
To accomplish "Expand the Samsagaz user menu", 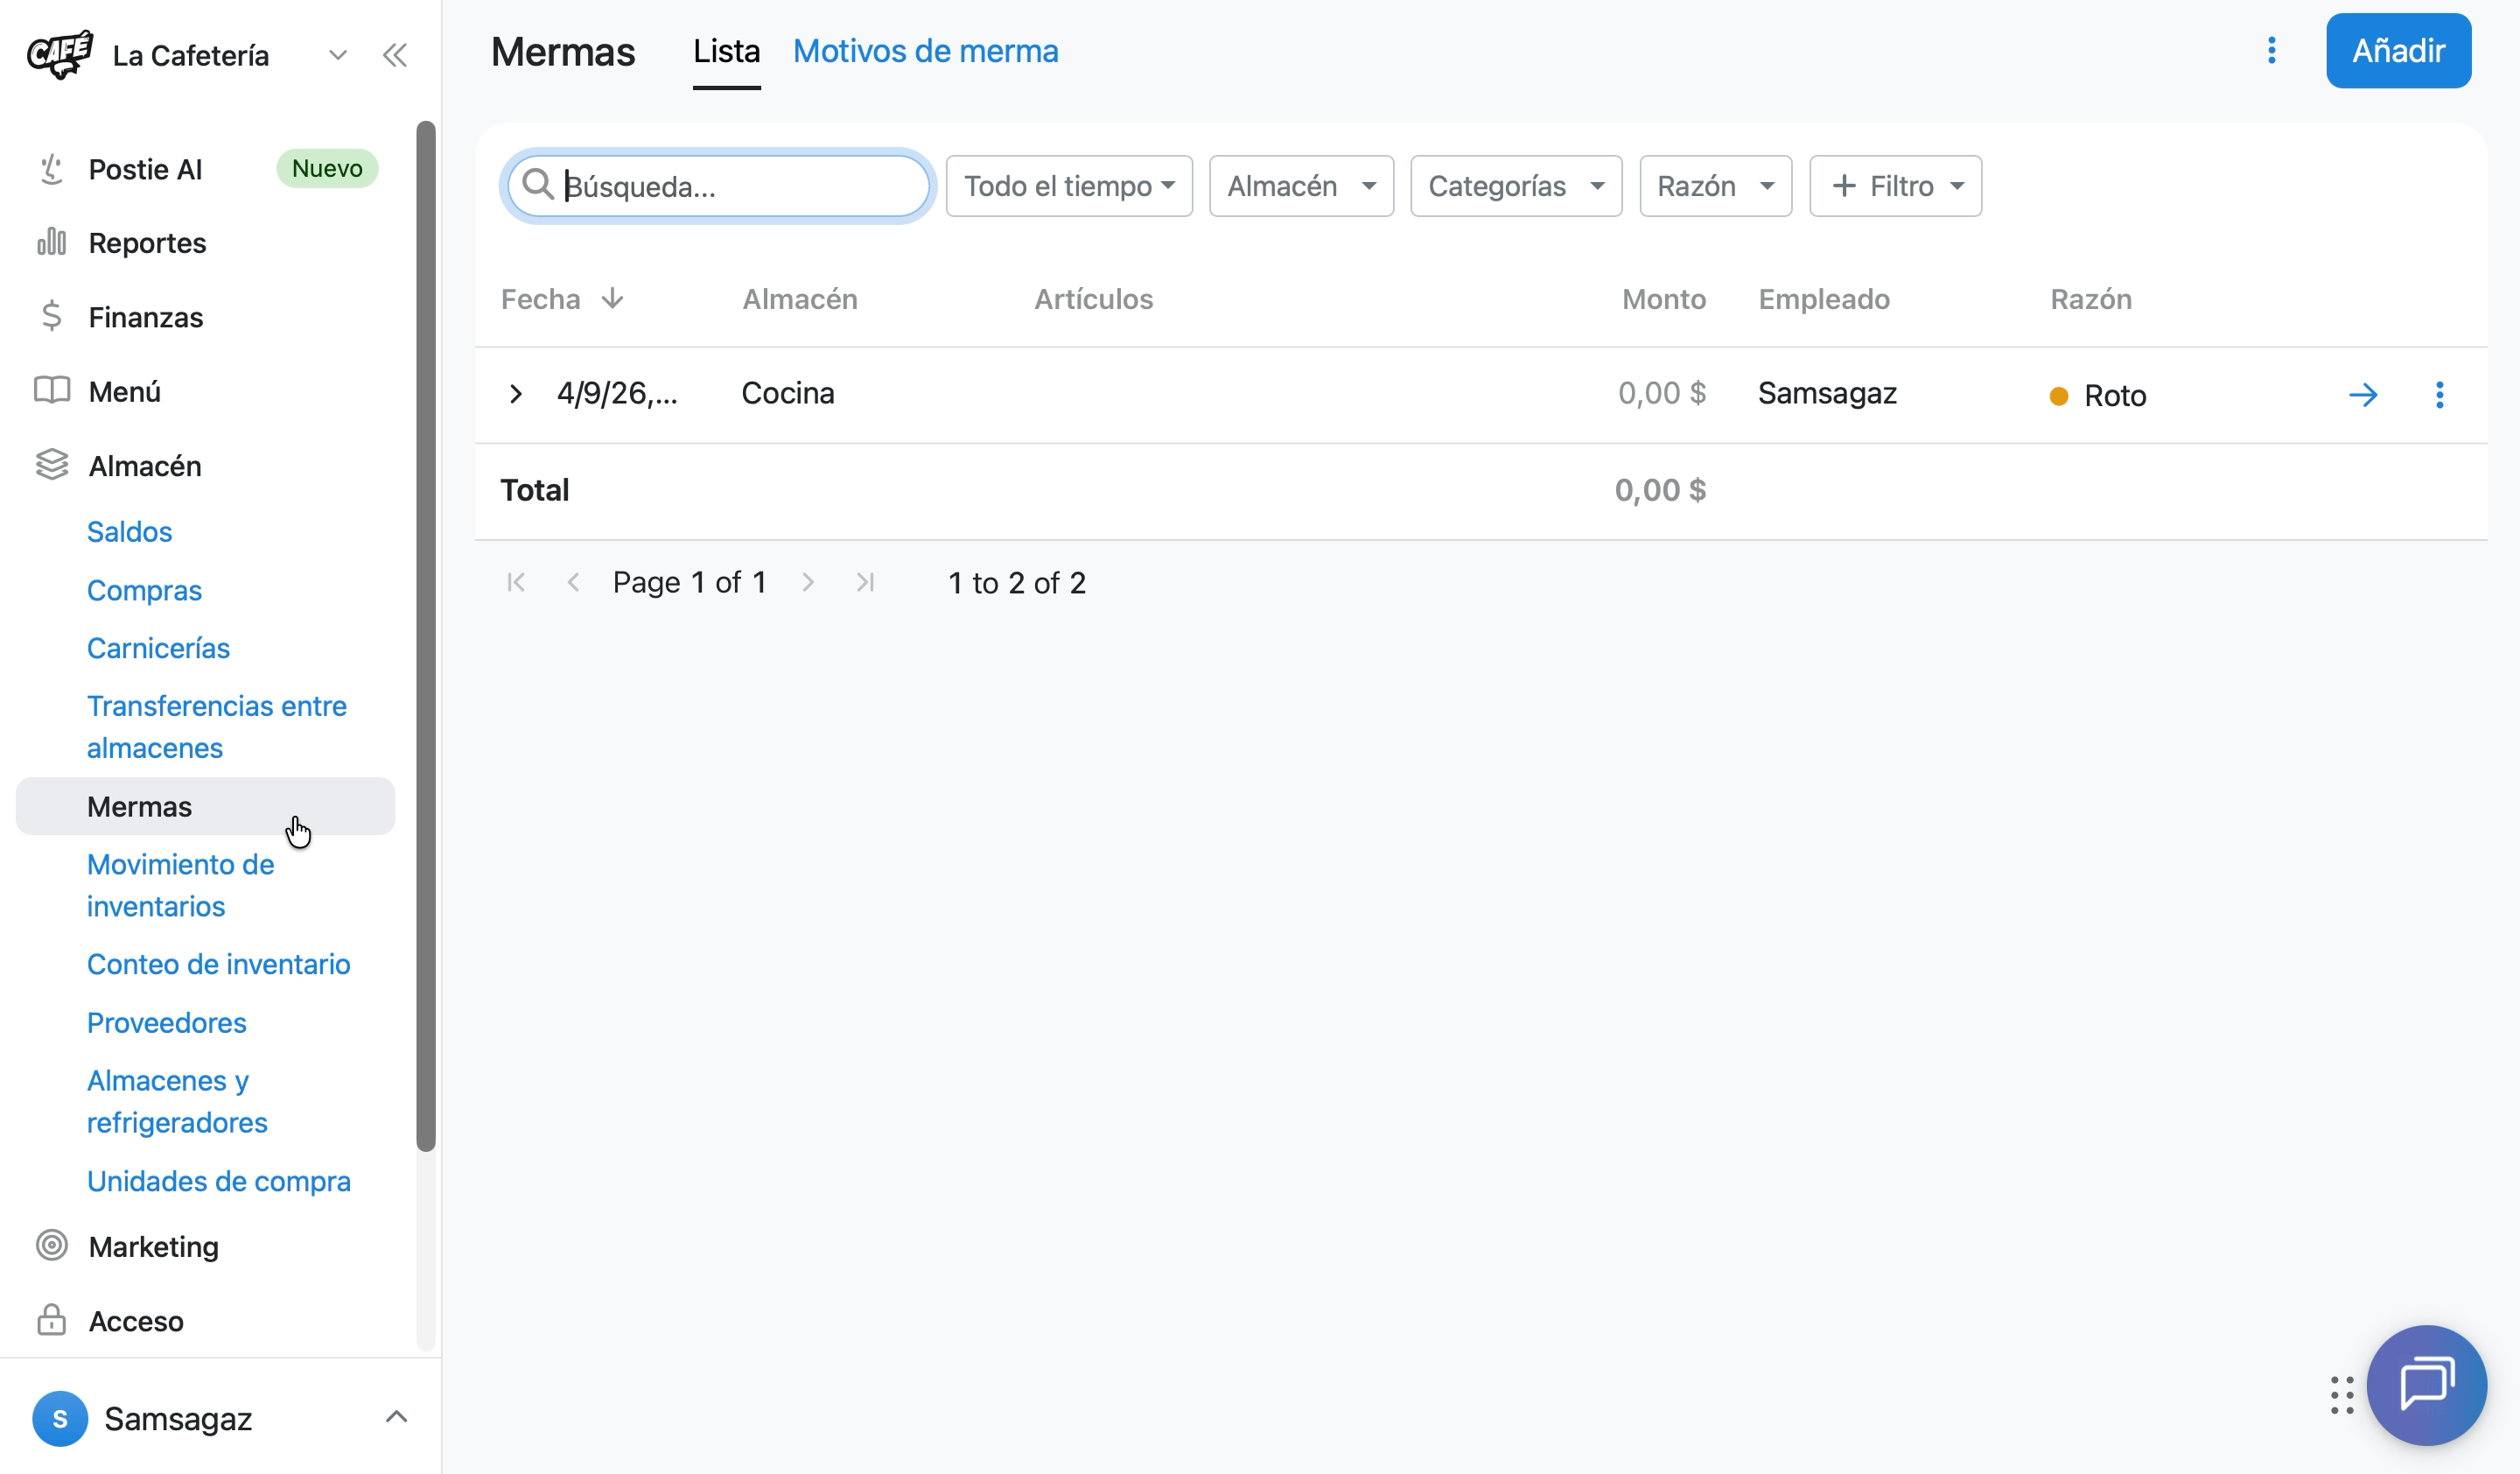I will click(396, 1417).
